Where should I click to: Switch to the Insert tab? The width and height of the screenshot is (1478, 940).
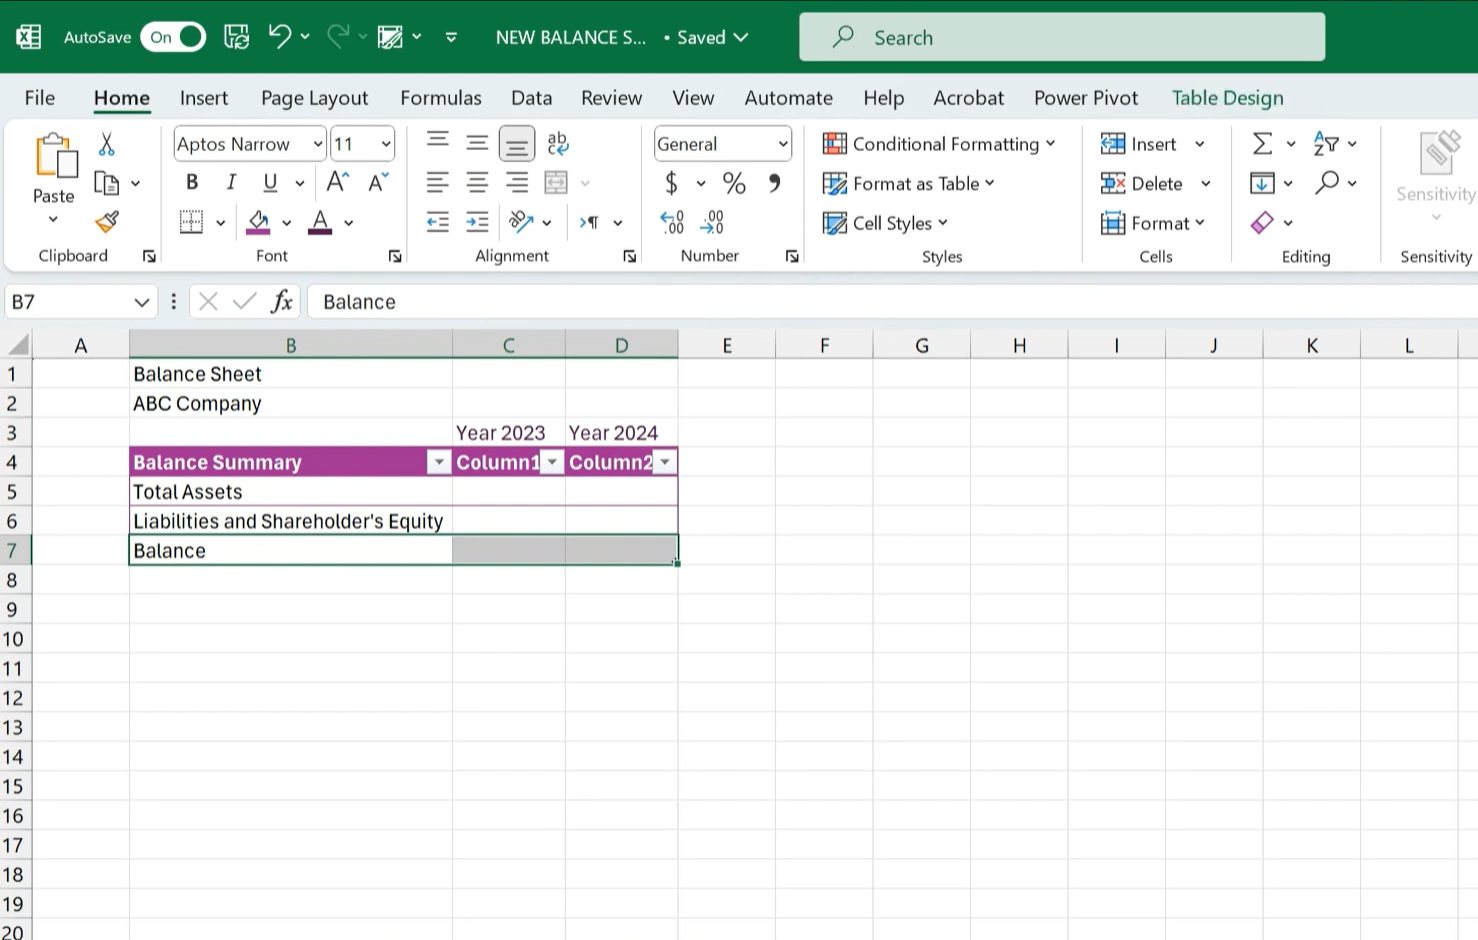pos(204,98)
